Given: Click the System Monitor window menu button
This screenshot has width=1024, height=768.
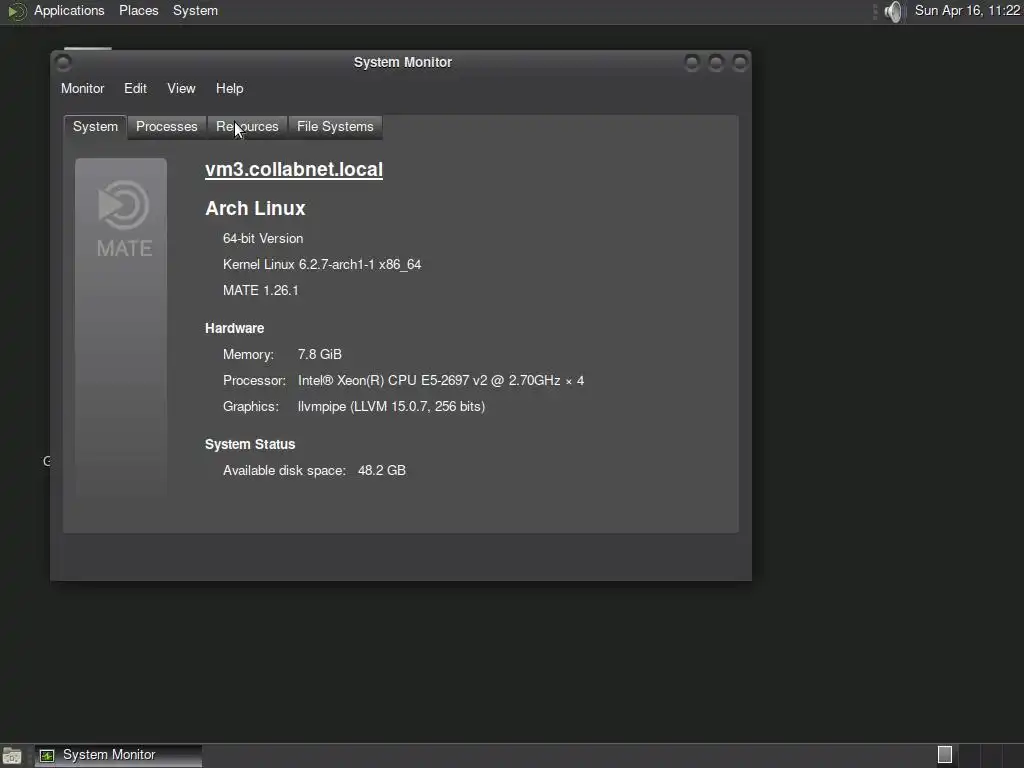Looking at the screenshot, I should coord(63,63).
